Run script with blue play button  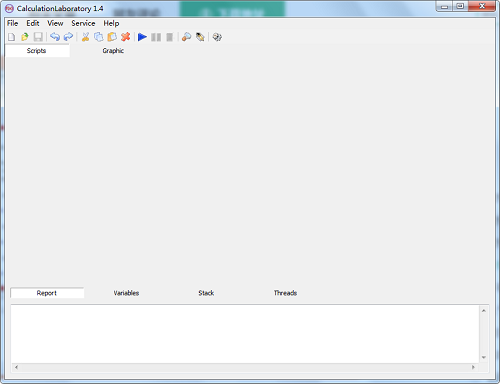pyautogui.click(x=142, y=37)
